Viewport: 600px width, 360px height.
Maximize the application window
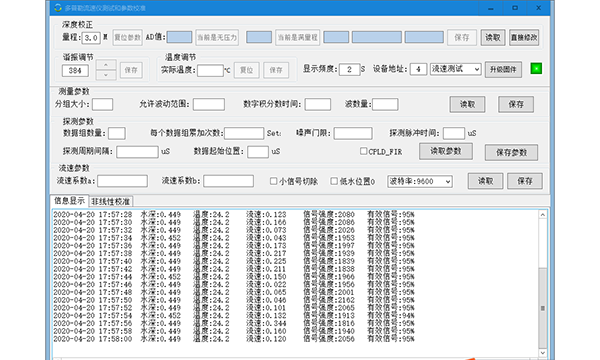(x=515, y=8)
